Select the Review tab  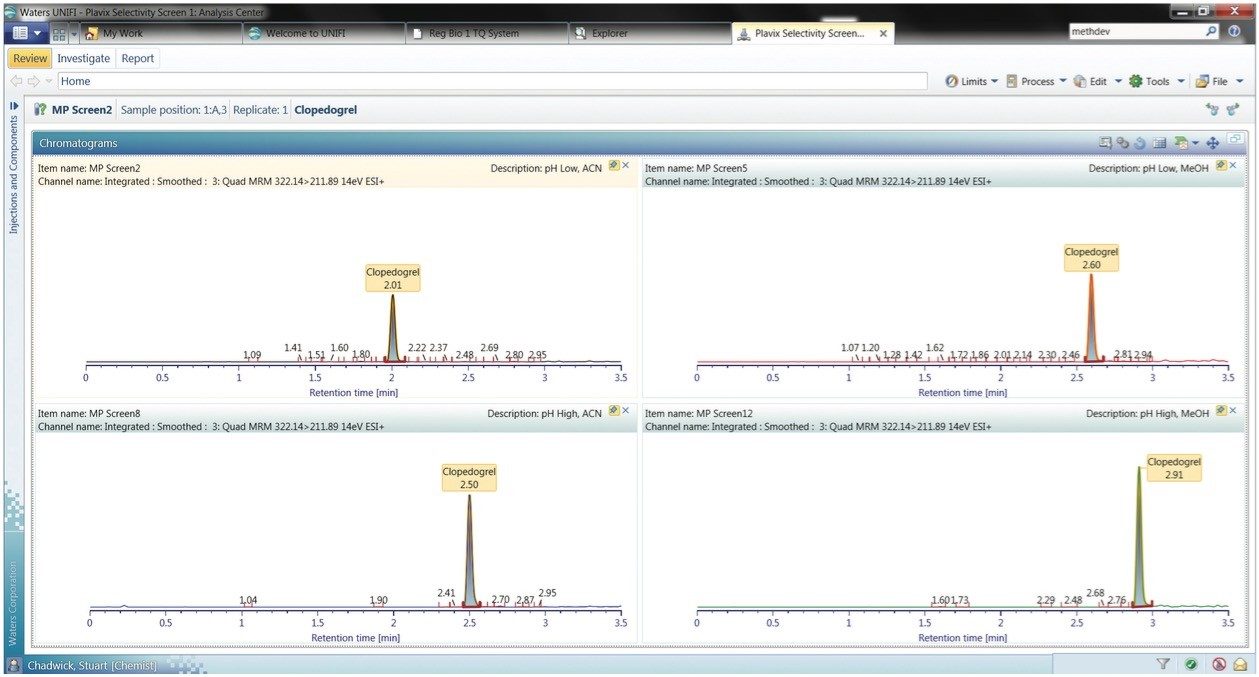pos(30,58)
